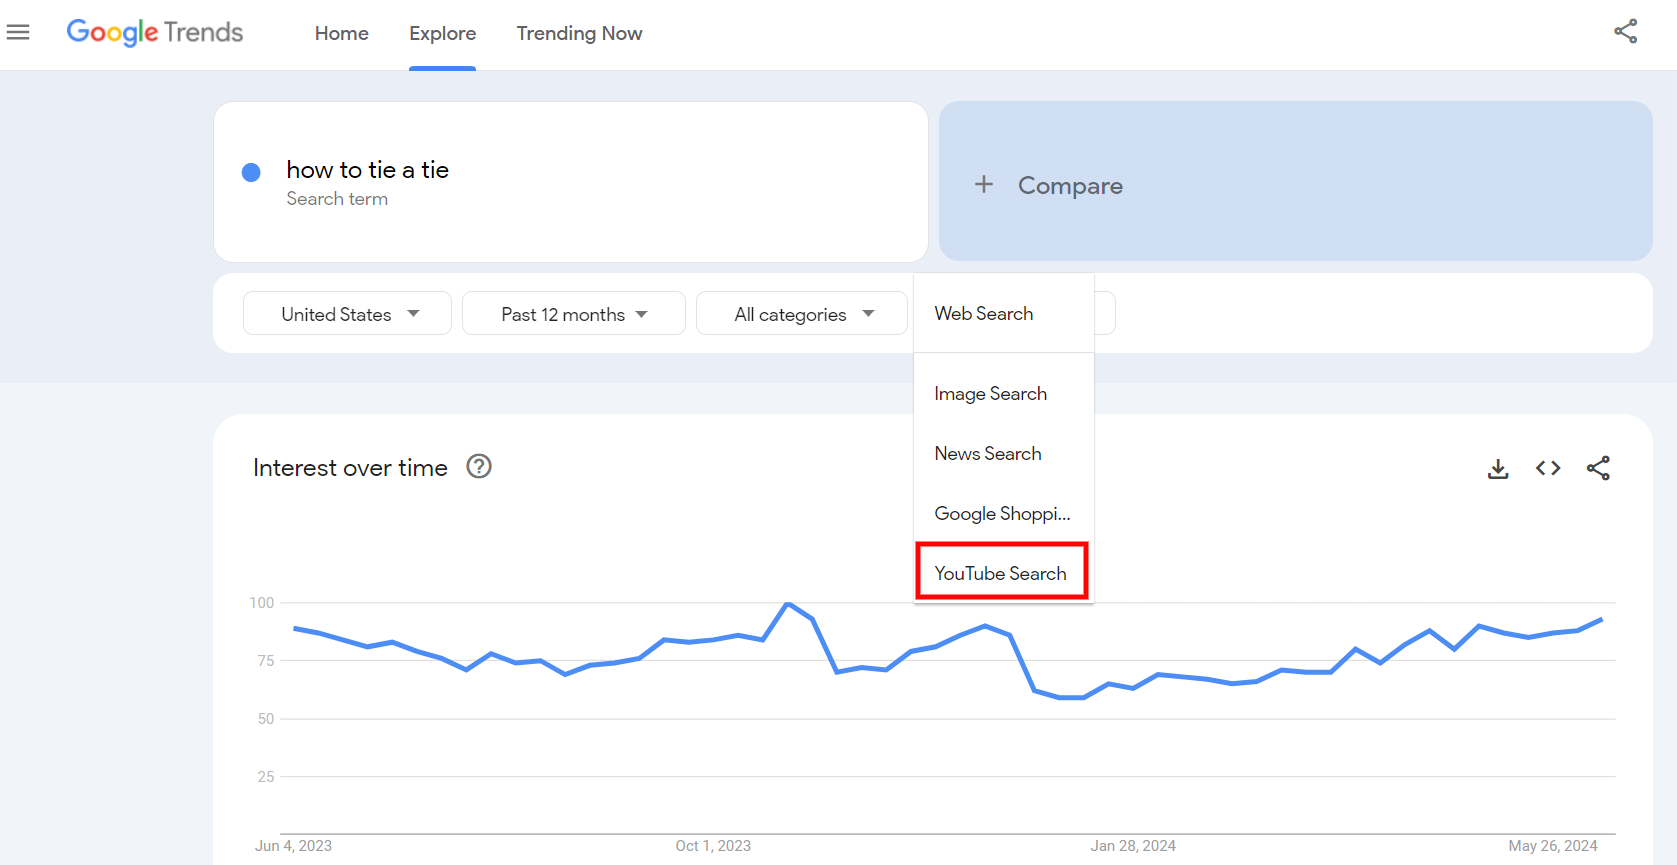Share the page via top-right icon
Viewport: 1677px width, 865px height.
point(1626,31)
